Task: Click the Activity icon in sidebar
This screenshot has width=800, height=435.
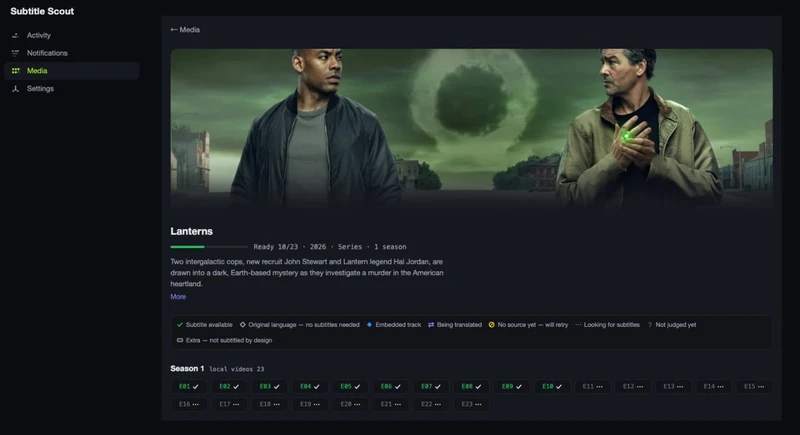Action: pos(15,35)
